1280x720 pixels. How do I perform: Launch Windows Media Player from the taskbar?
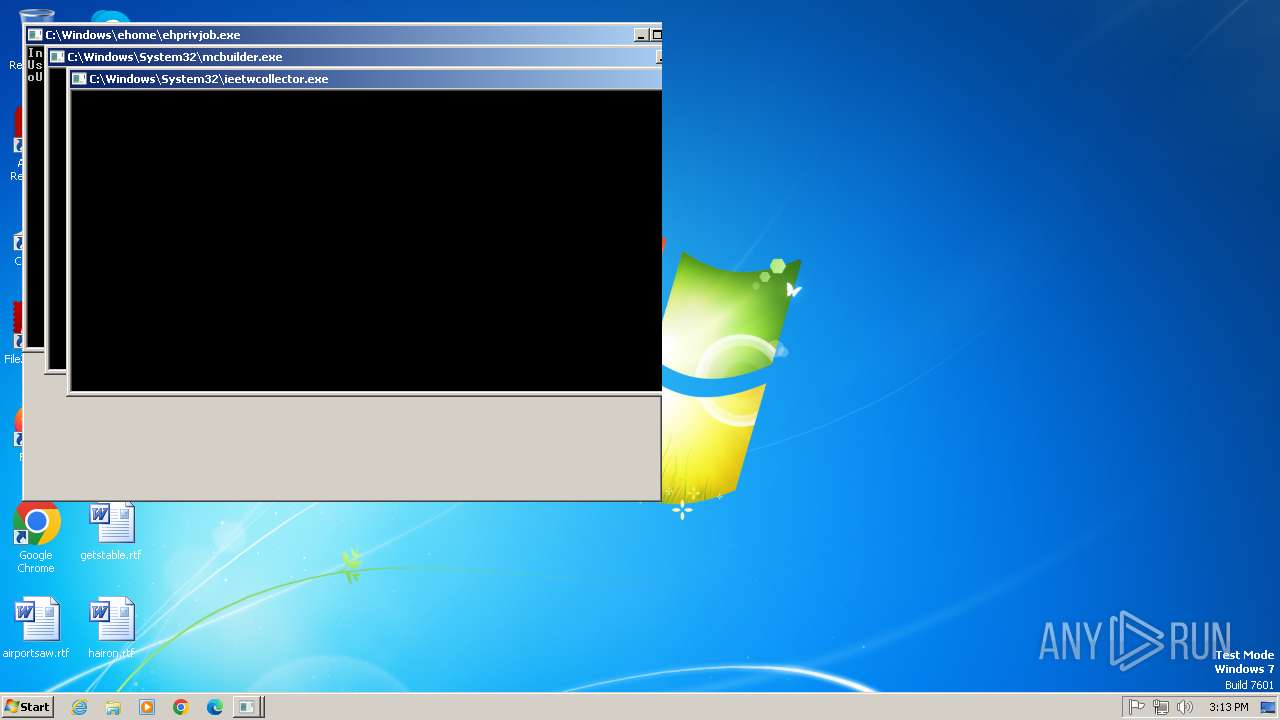pos(147,707)
